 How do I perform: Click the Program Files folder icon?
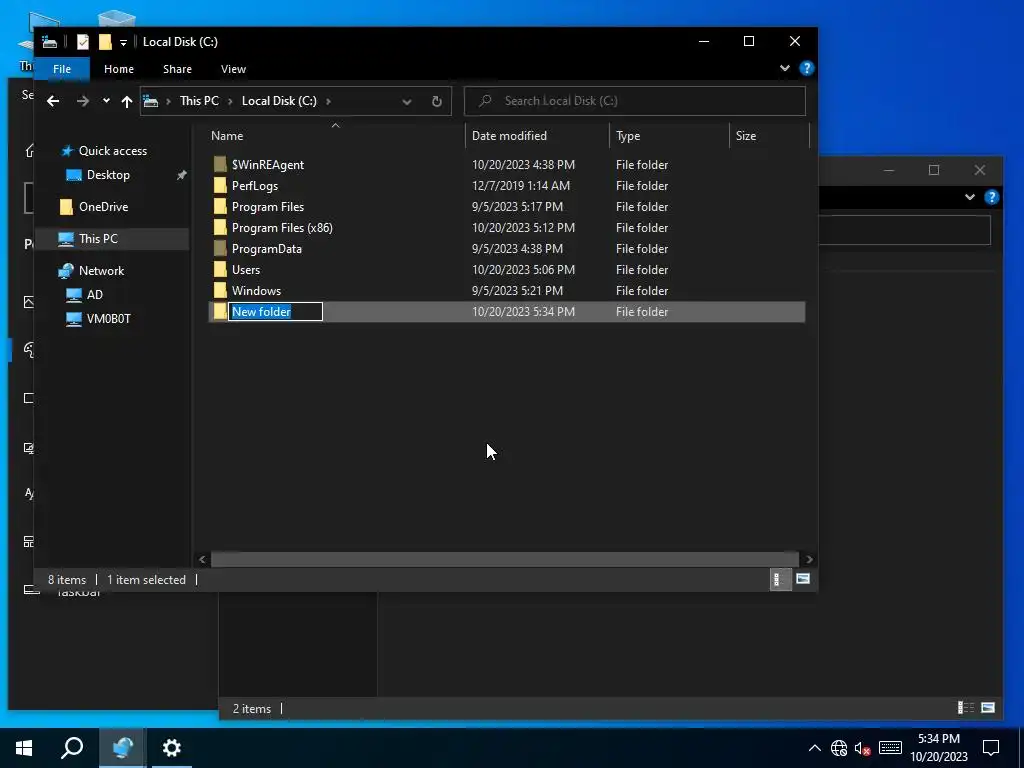pyautogui.click(x=220, y=206)
